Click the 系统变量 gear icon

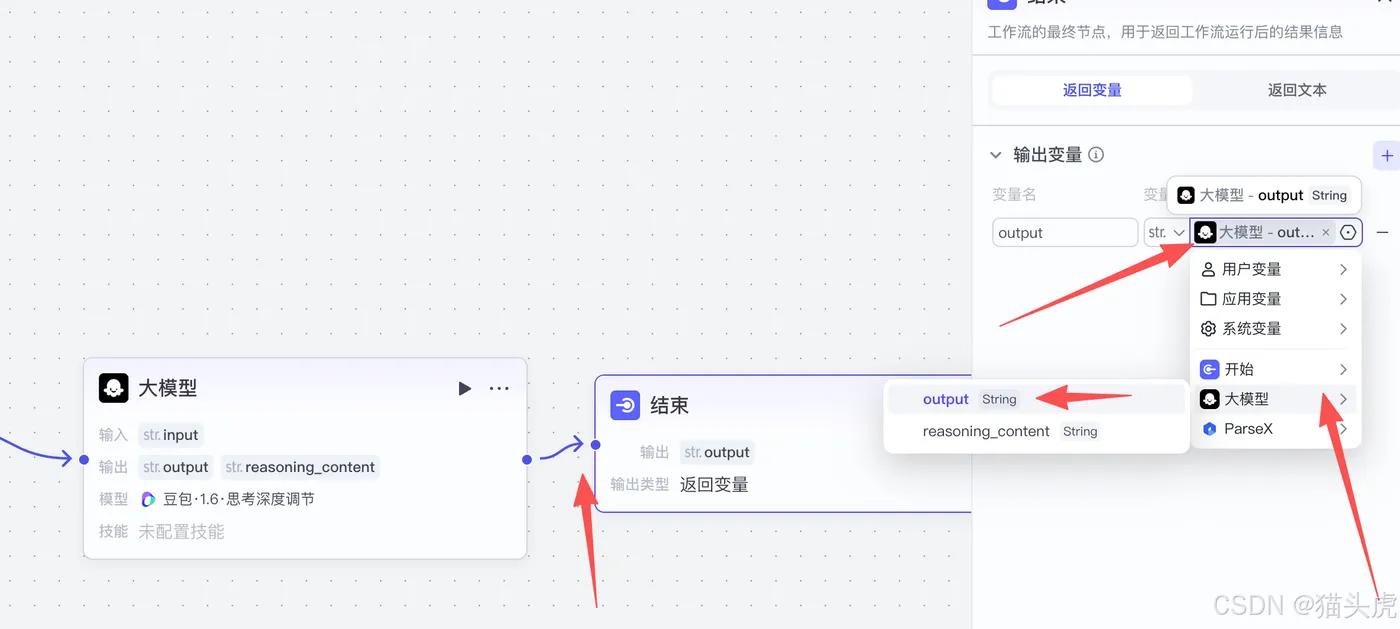[x=1207, y=328]
